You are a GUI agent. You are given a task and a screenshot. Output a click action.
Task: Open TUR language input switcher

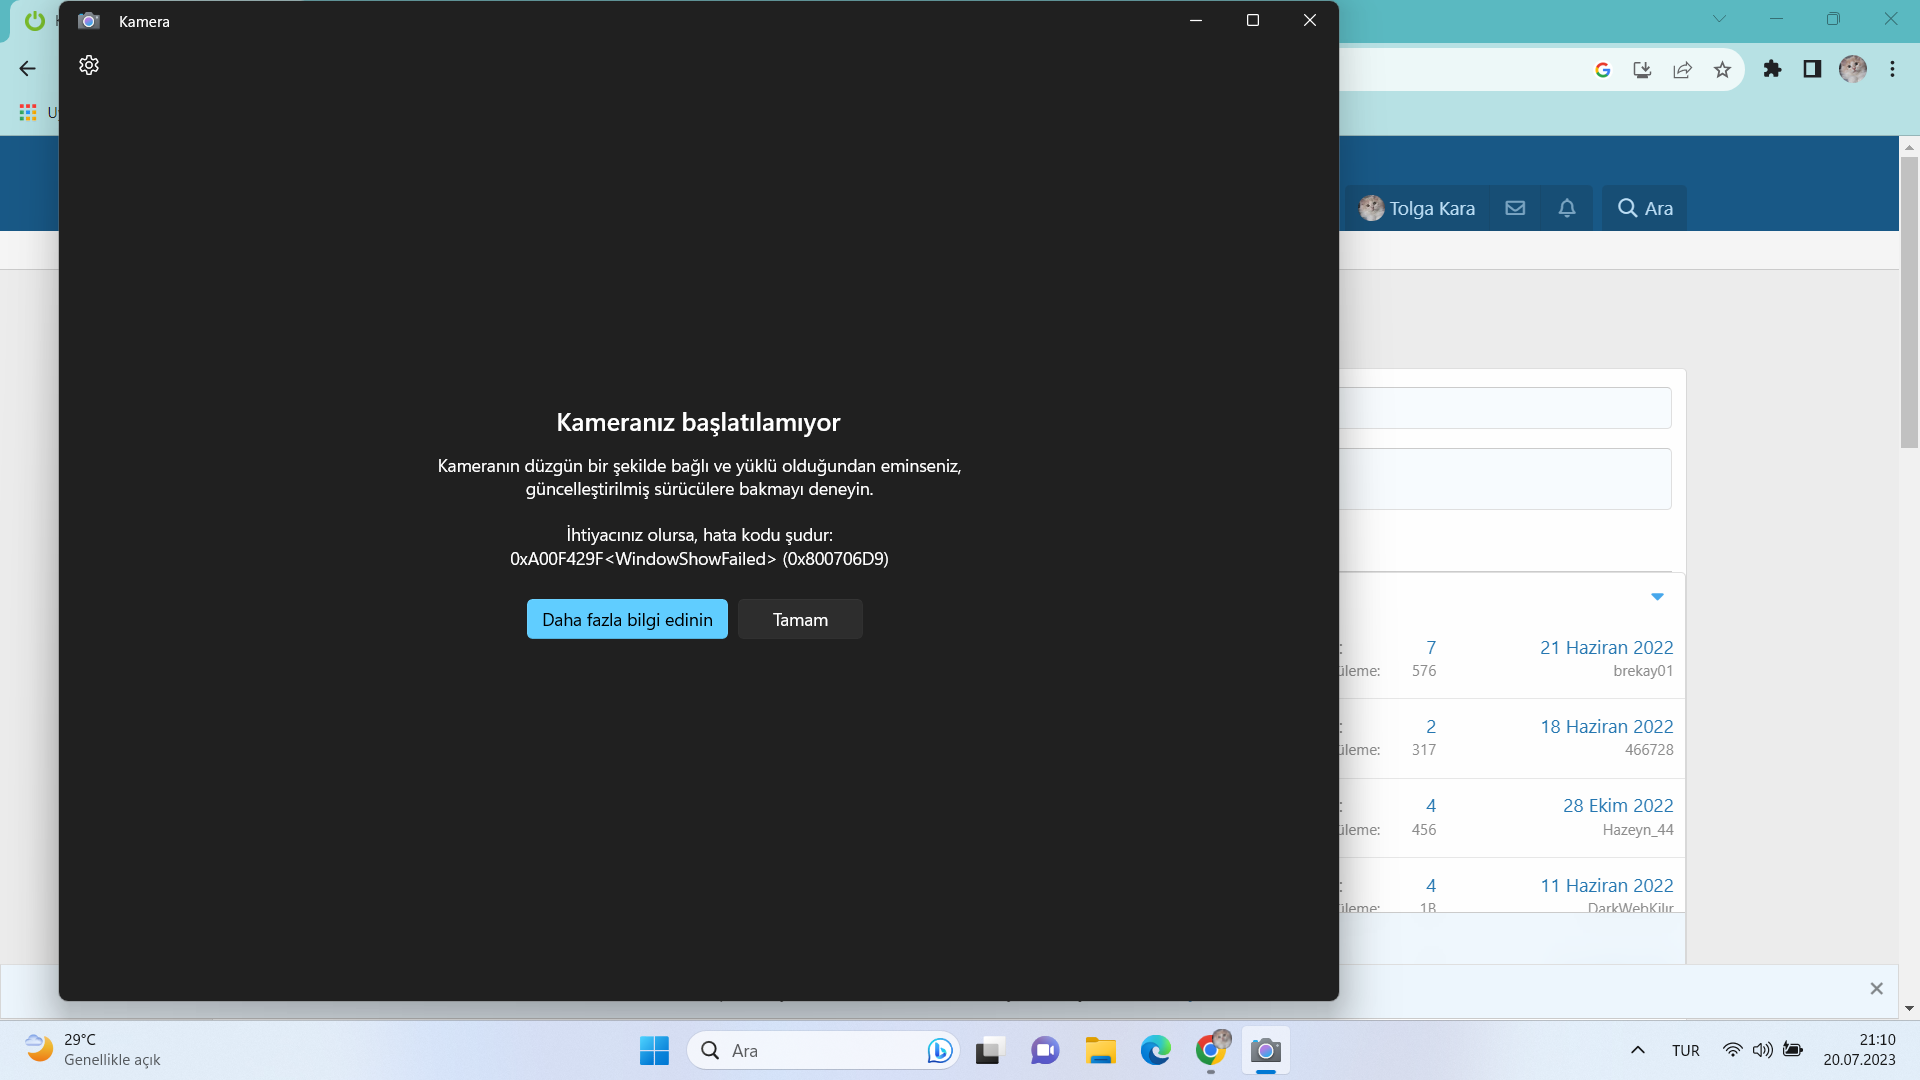[x=1686, y=1051]
